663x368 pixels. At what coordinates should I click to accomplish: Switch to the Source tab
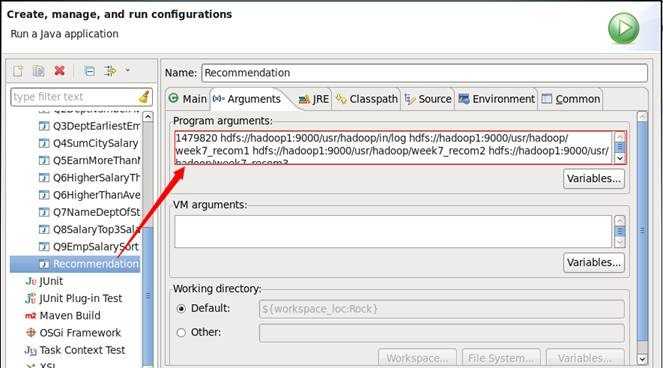(428, 99)
